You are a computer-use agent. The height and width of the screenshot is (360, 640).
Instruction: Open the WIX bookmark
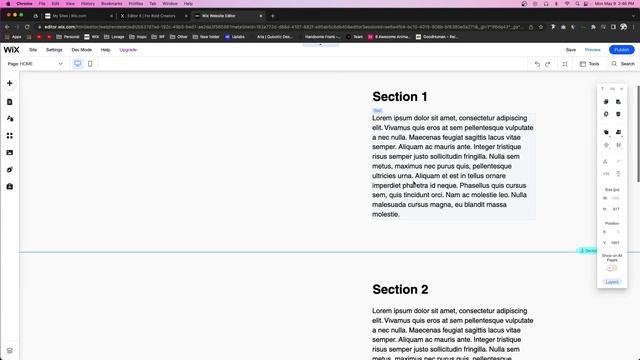pos(91,37)
